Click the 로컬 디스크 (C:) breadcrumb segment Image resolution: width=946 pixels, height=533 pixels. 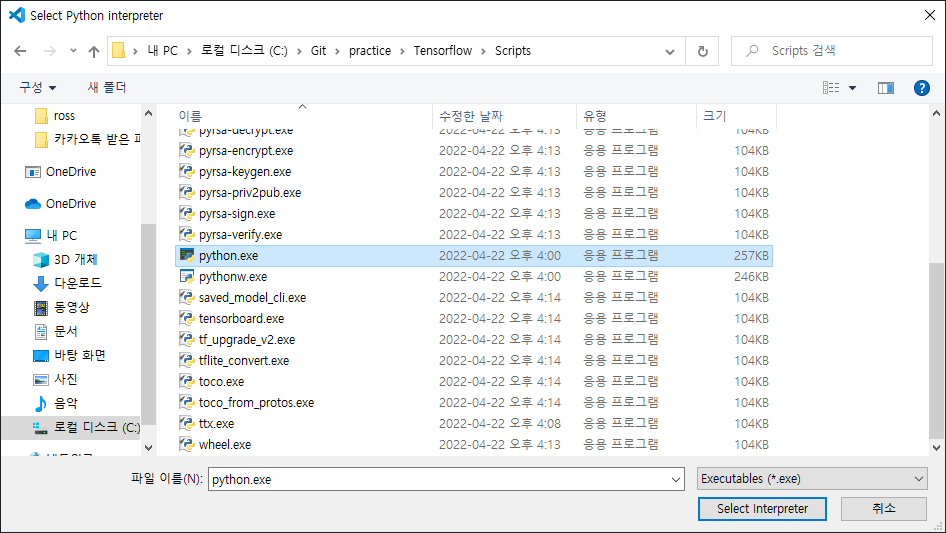[x=244, y=51]
